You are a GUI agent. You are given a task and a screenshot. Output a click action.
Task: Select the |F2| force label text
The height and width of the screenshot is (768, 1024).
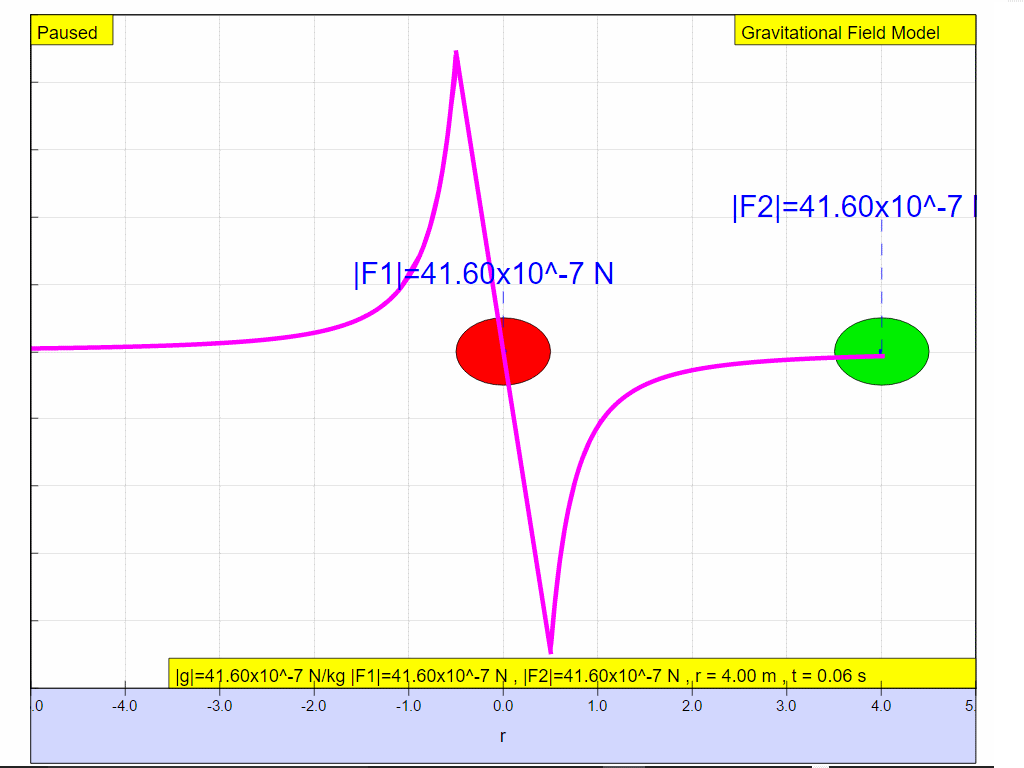click(x=852, y=207)
